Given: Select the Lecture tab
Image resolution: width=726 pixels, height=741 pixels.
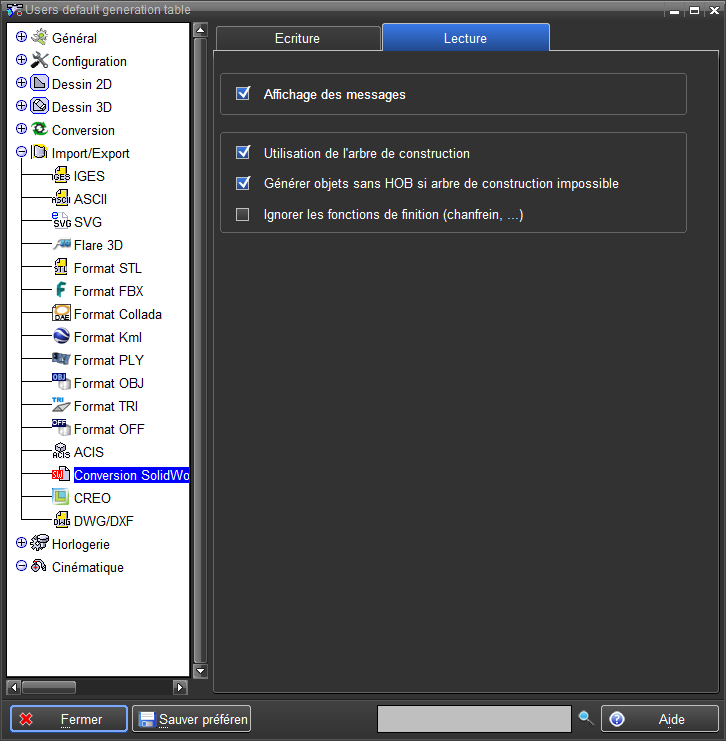Looking at the screenshot, I should tap(465, 38).
